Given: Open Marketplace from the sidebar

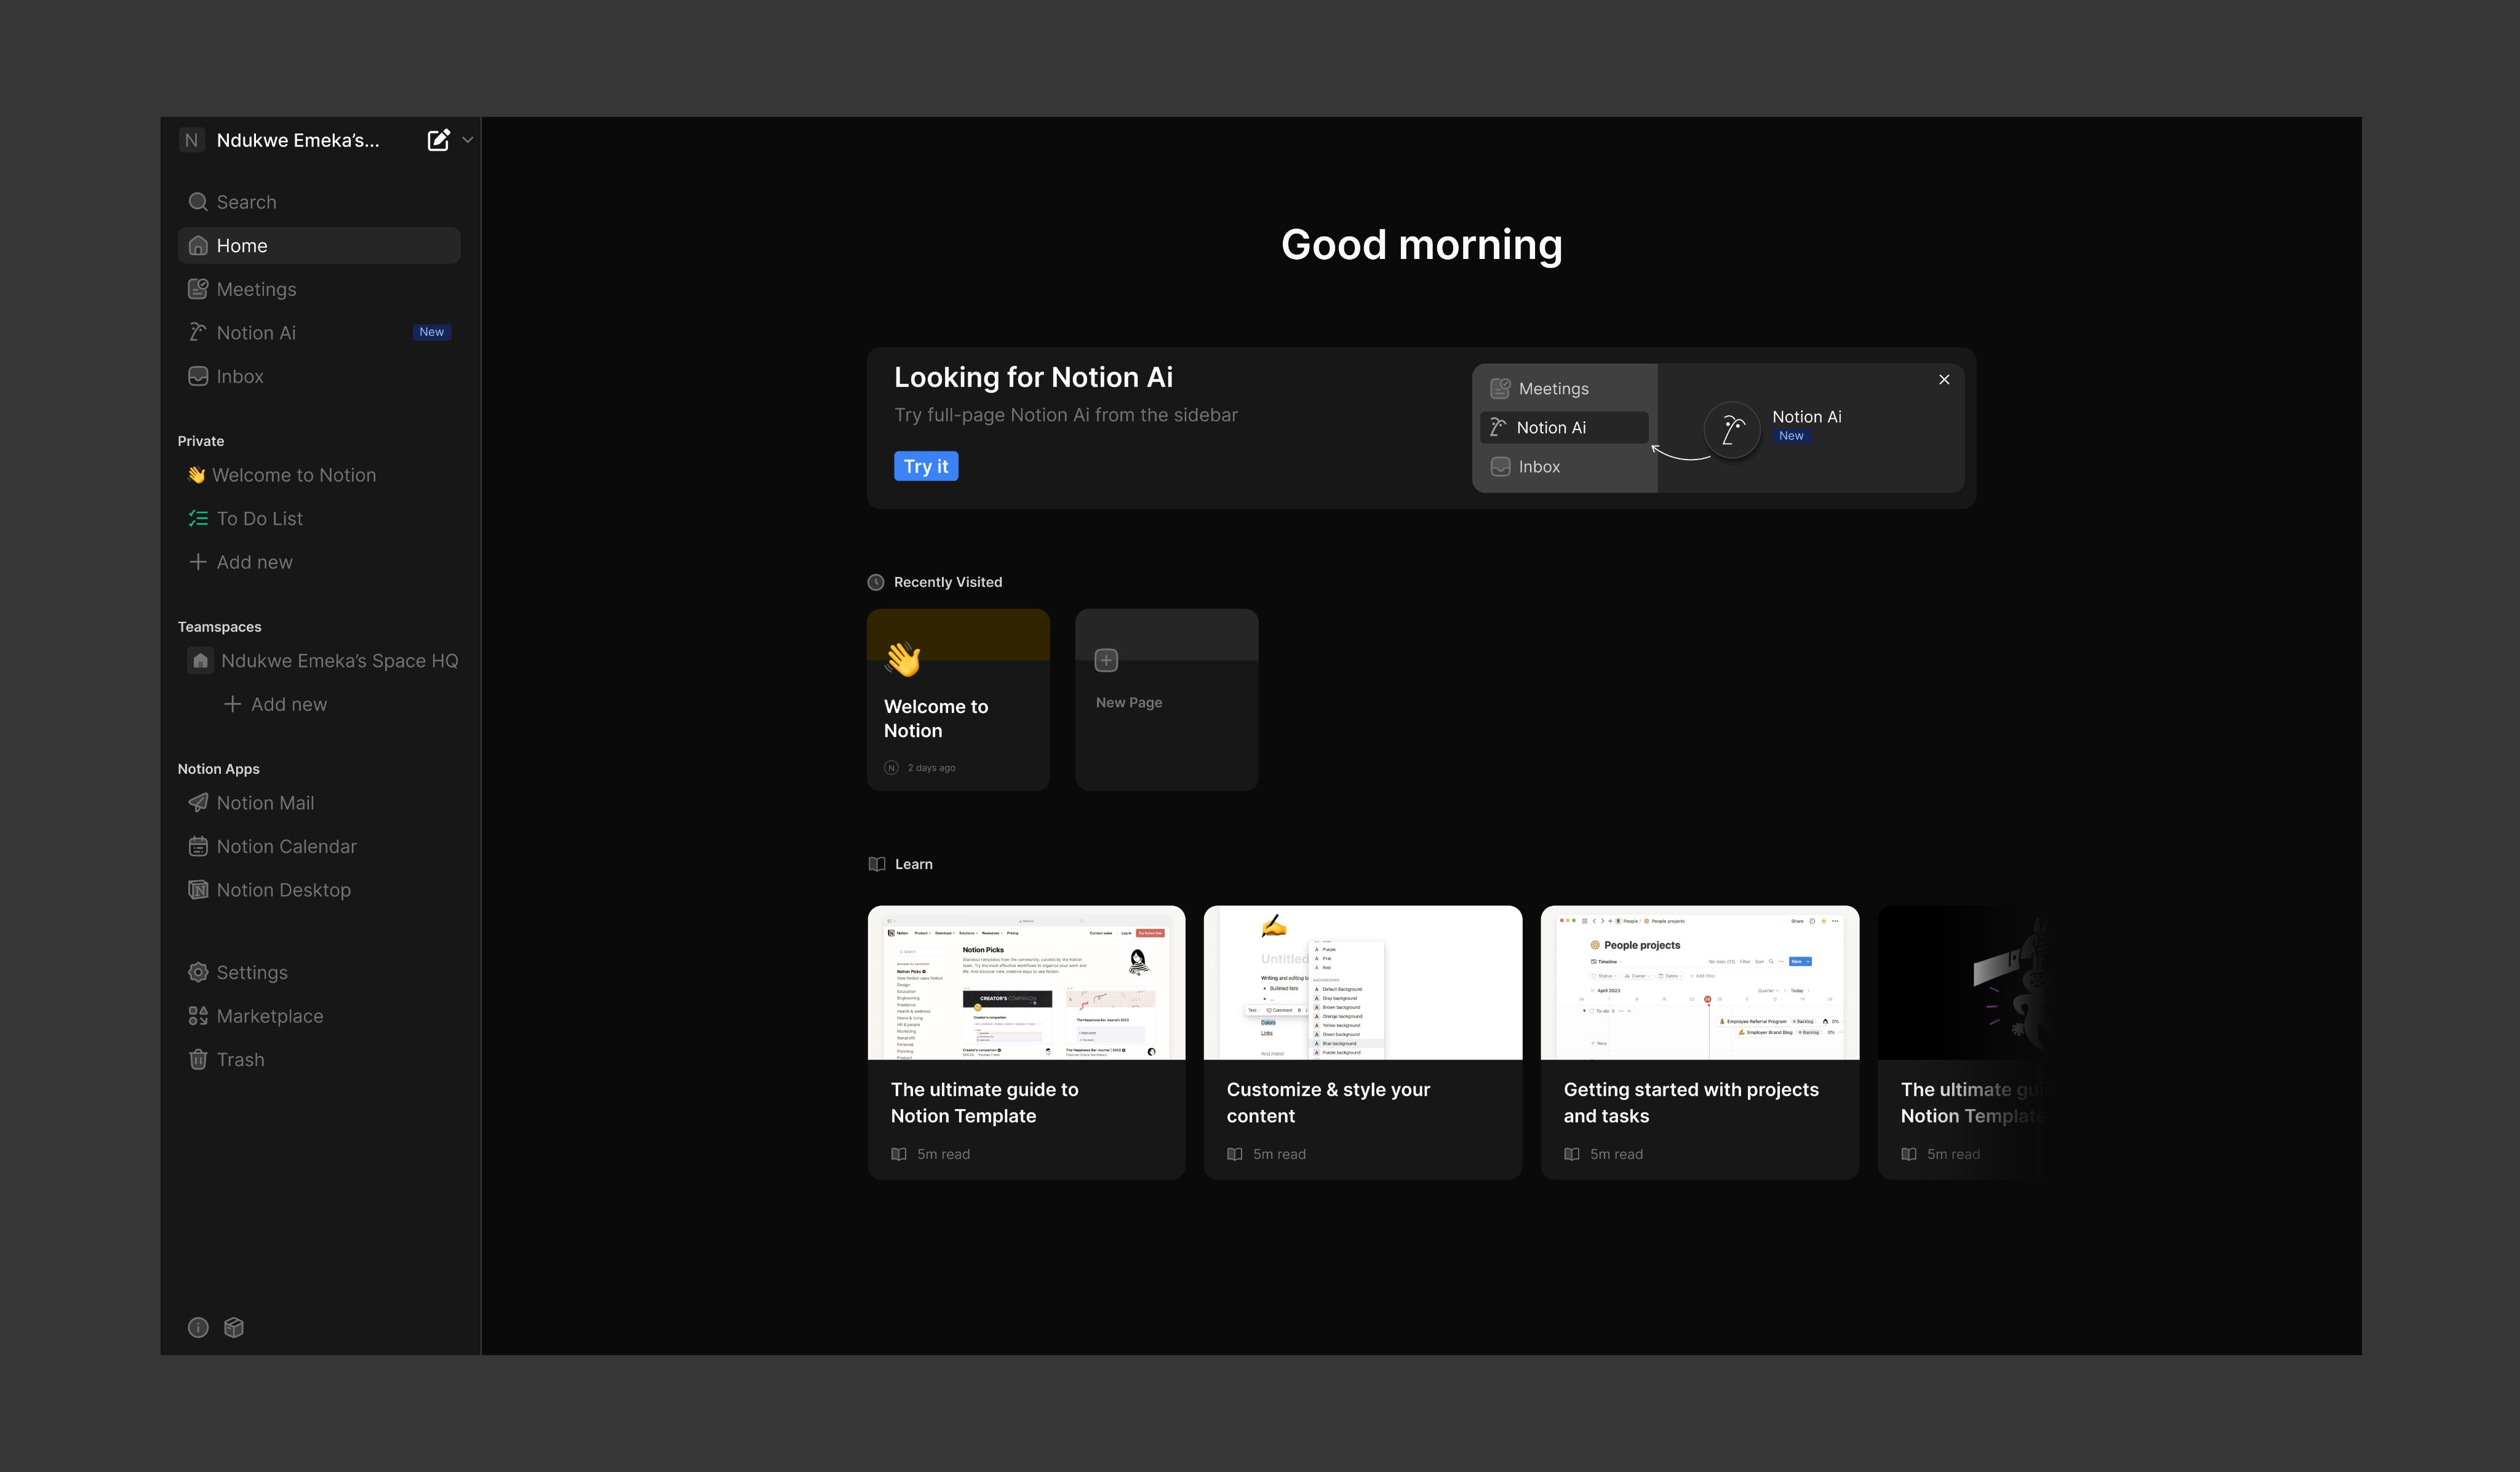Looking at the screenshot, I should tap(270, 1016).
